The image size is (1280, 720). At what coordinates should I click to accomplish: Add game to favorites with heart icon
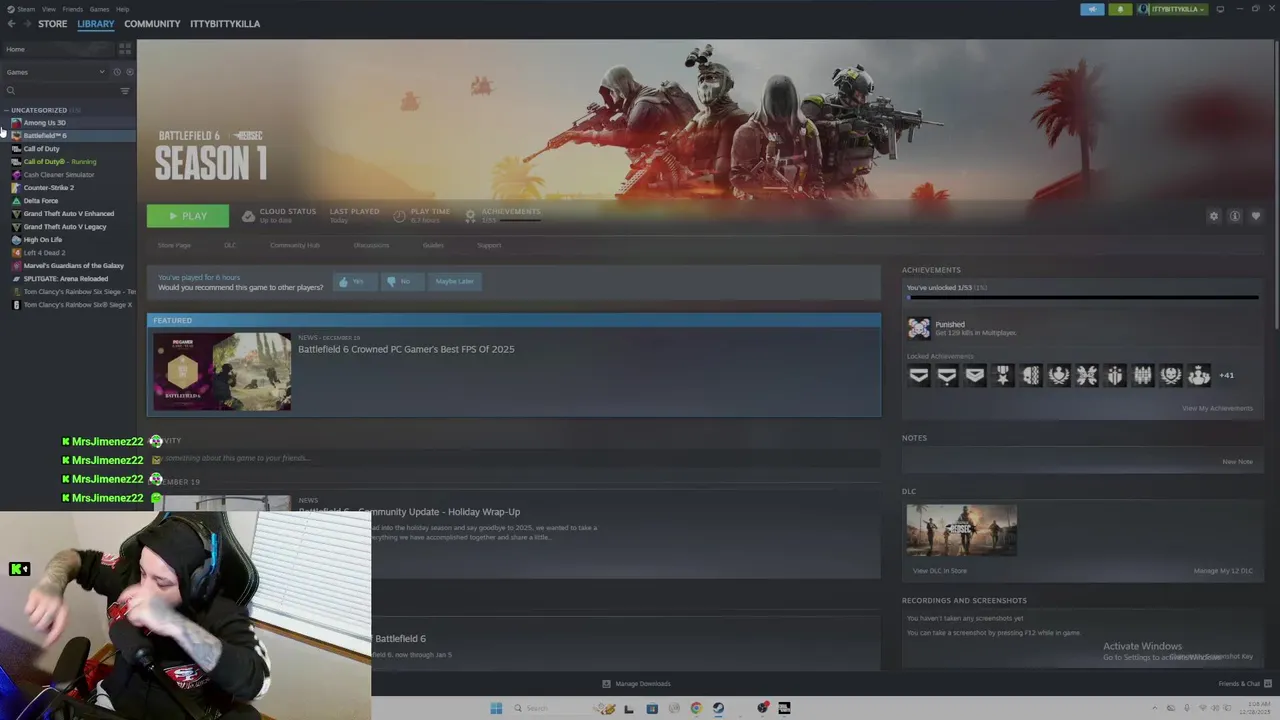click(x=1256, y=216)
